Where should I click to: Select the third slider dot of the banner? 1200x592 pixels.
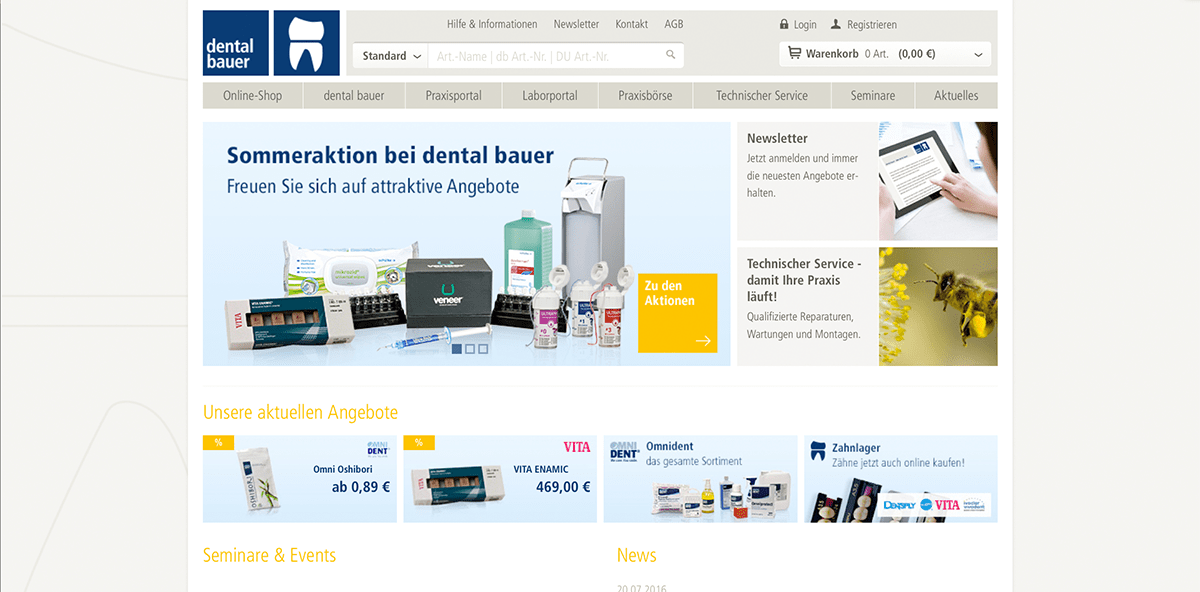click(483, 349)
